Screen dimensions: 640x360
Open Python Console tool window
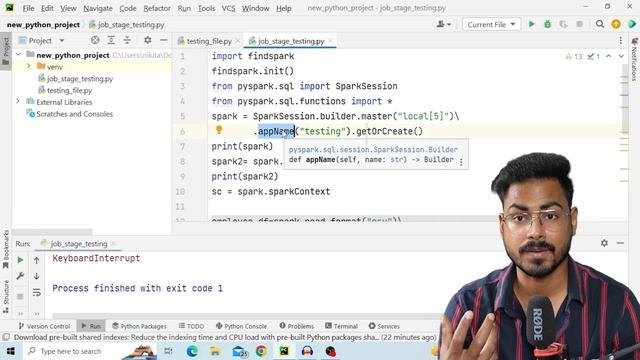click(241, 326)
